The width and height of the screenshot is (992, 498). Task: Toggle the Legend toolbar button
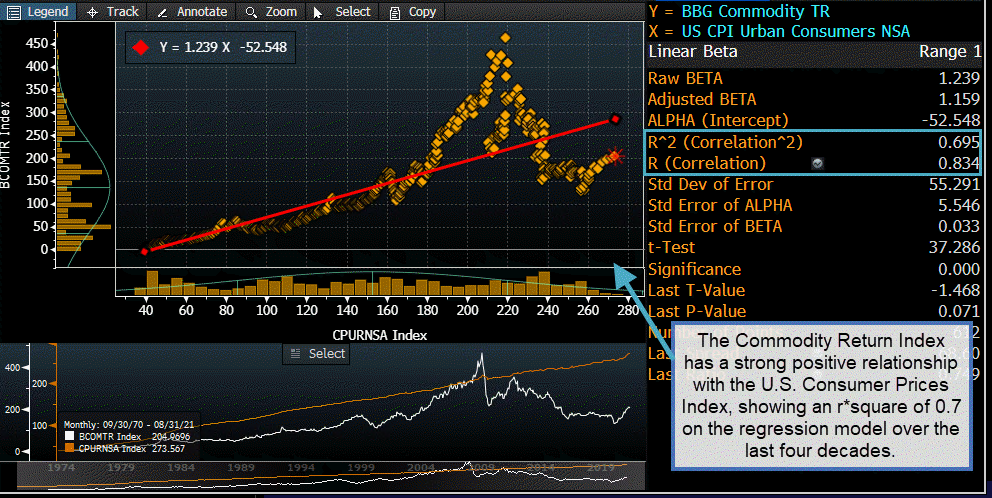click(x=40, y=12)
